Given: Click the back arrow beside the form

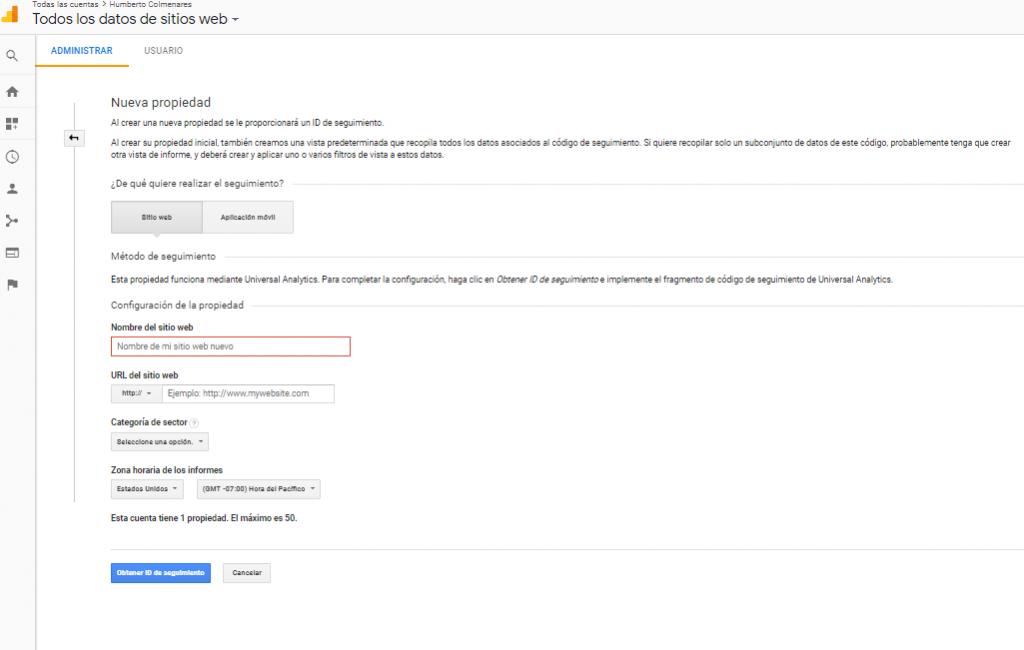Looking at the screenshot, I should 74,138.
